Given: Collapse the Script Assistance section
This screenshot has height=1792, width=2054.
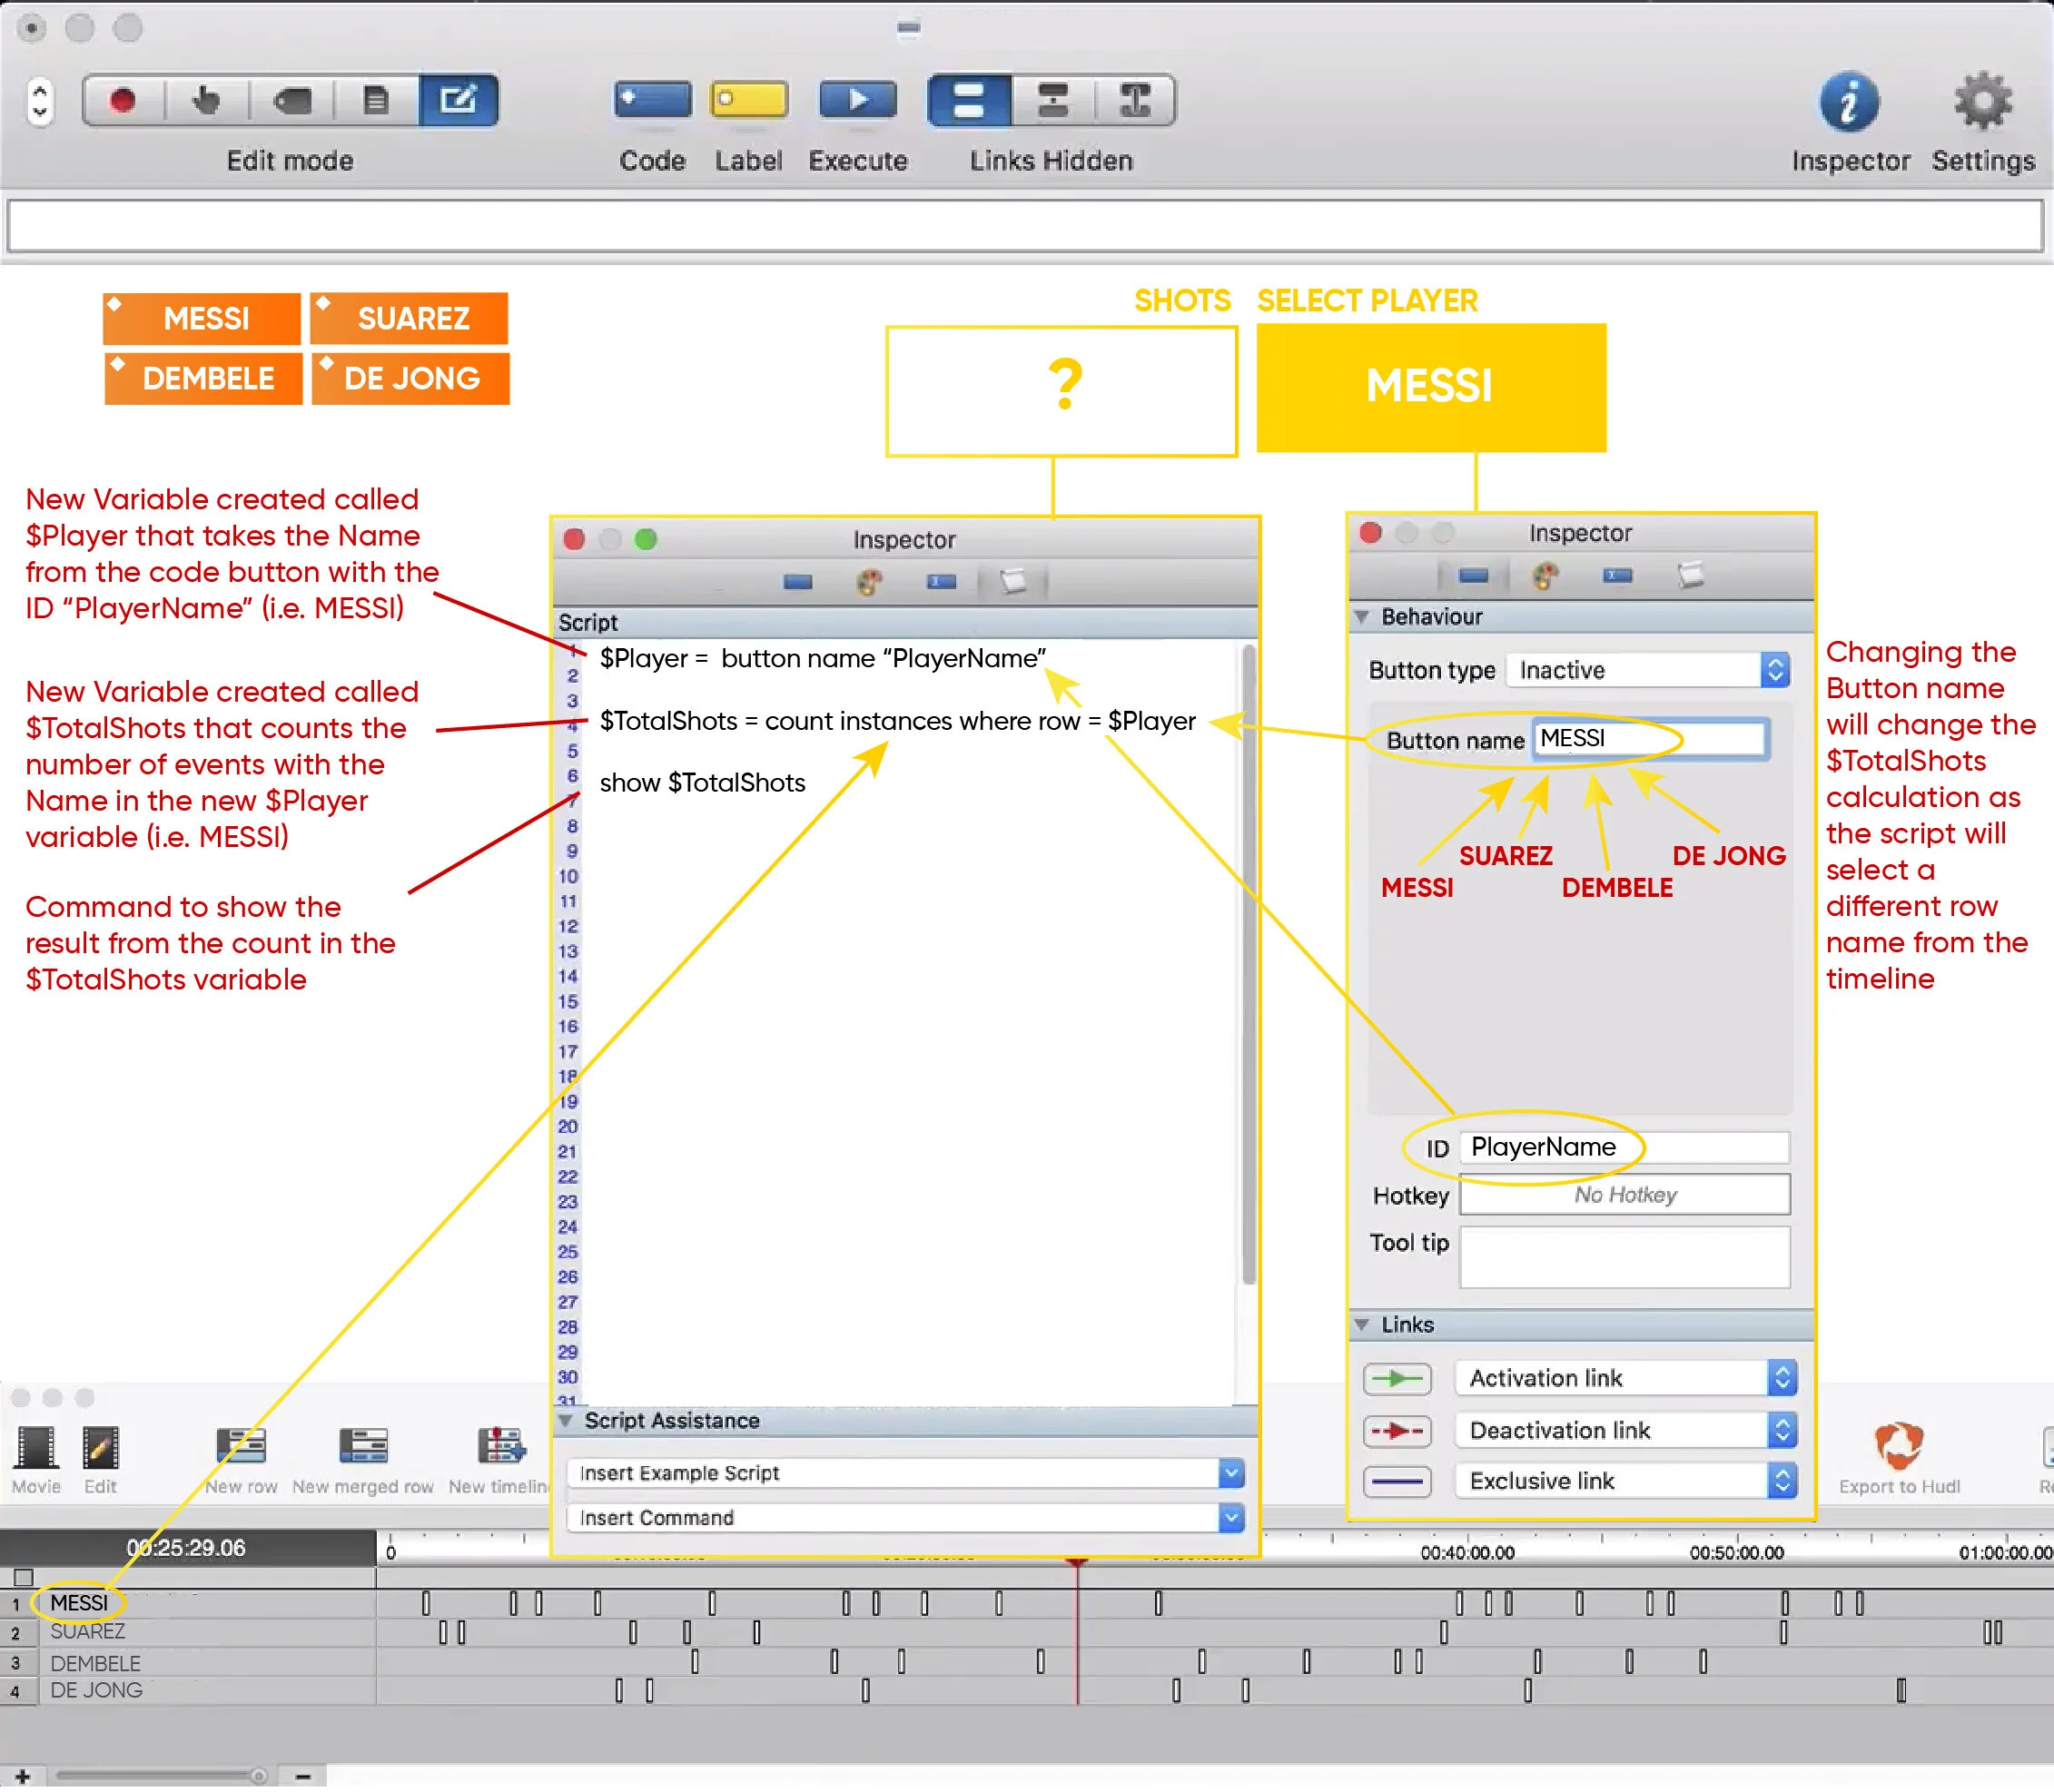Looking at the screenshot, I should (x=566, y=1421).
